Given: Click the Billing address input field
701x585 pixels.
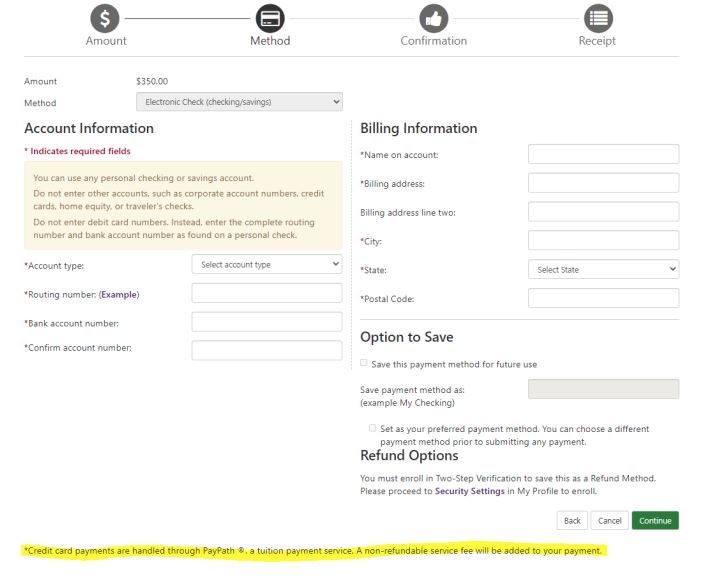Looking at the screenshot, I should point(604,183).
